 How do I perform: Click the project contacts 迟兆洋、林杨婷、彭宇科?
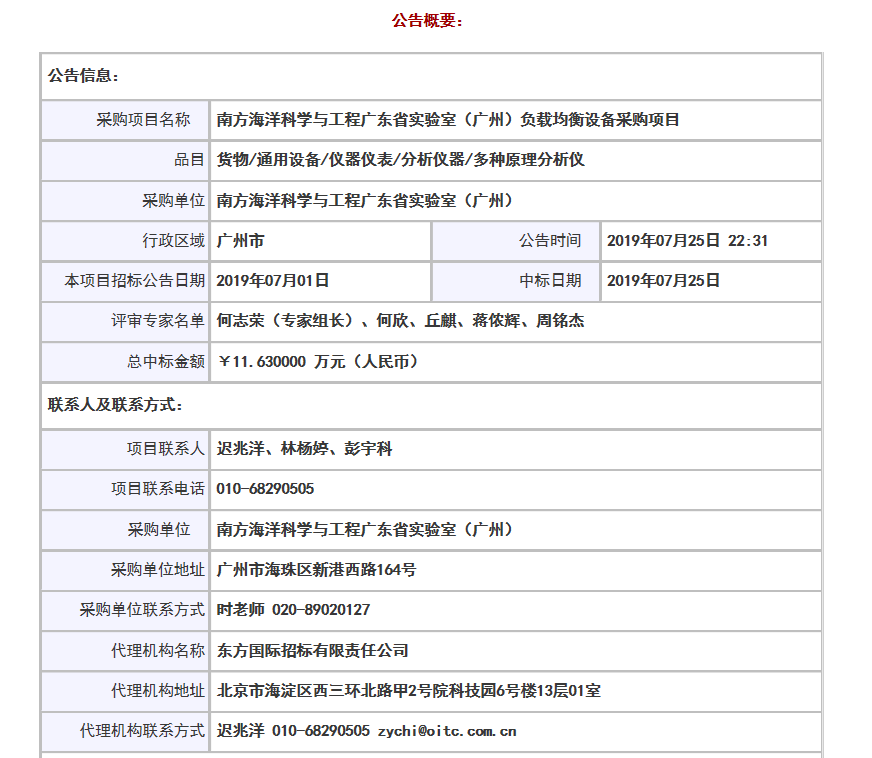304,449
